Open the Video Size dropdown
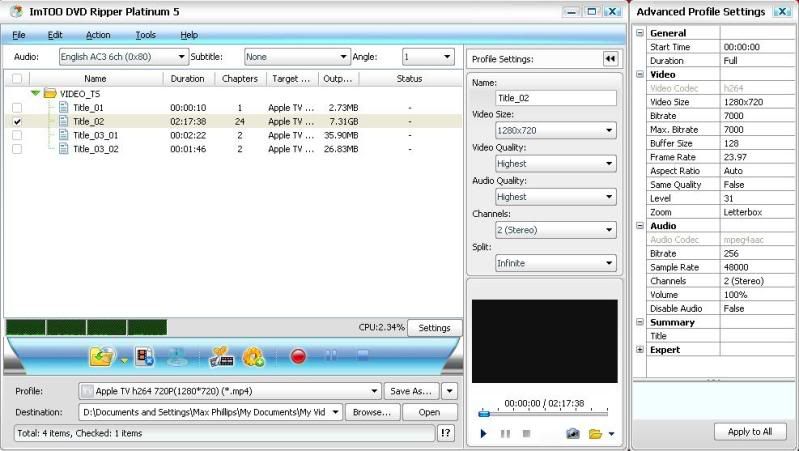The image size is (799, 451). click(555, 130)
